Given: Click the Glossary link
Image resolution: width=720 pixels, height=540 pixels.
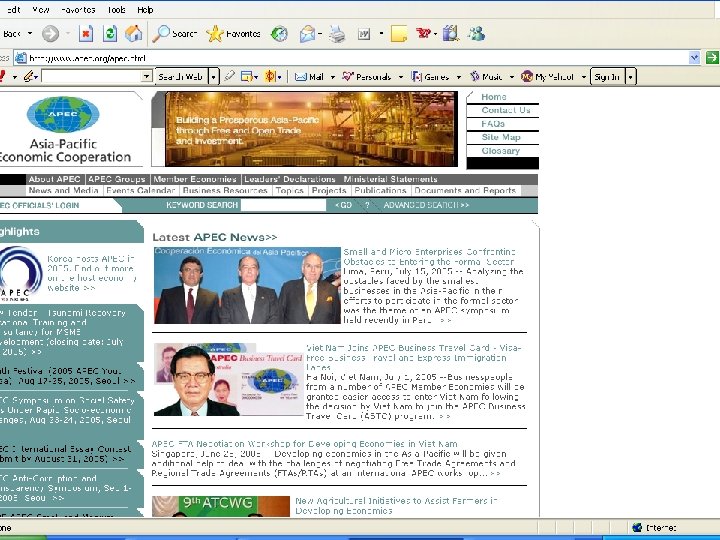Looking at the screenshot, I should coord(501,151).
